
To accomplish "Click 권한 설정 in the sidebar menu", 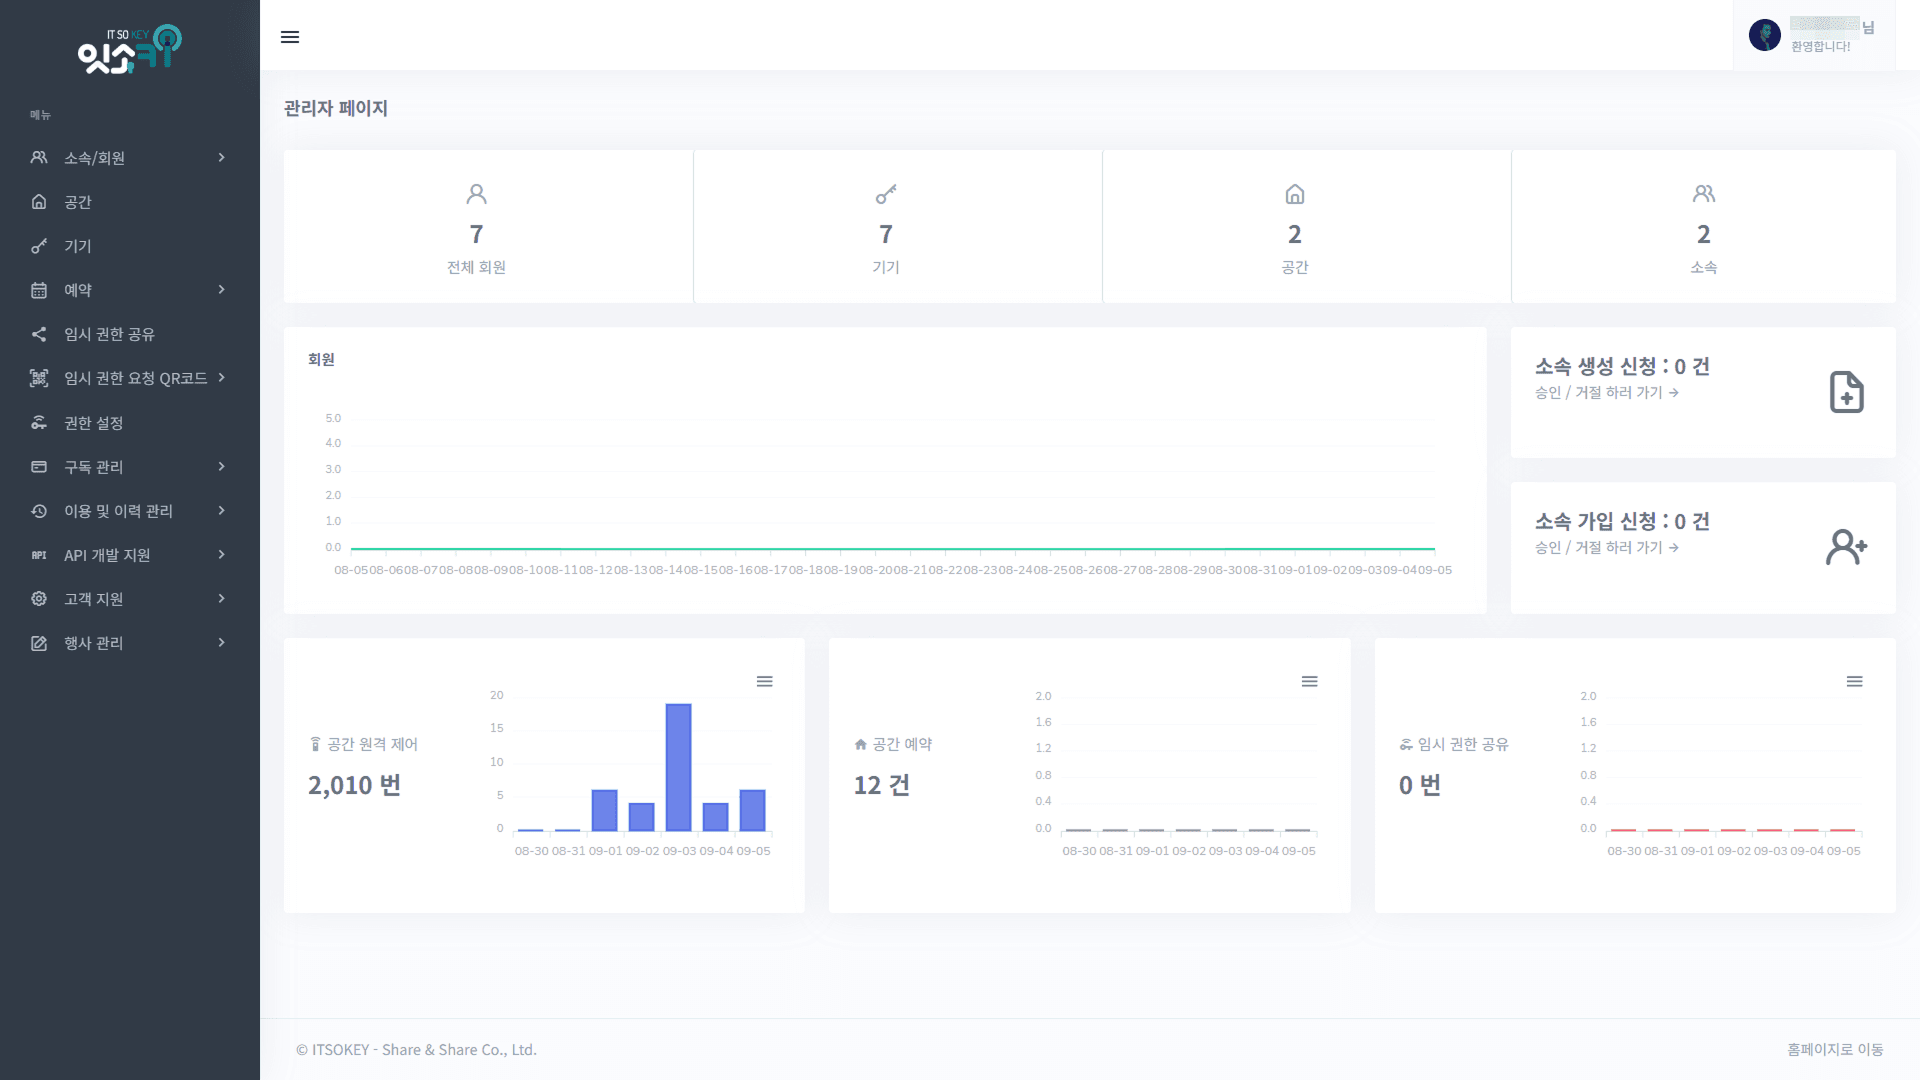I will click(93, 422).
